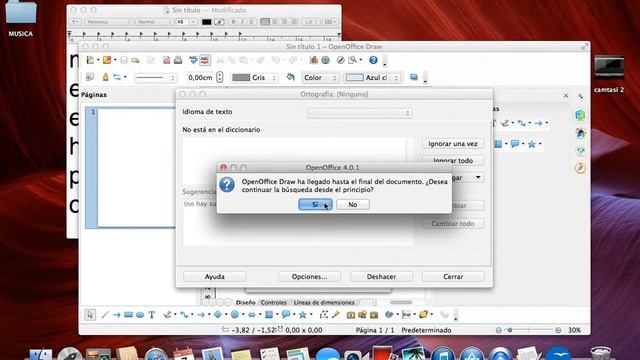Viewport: 640px width, 360px height.
Task: Open the line style dropdown
Action: click(156, 77)
